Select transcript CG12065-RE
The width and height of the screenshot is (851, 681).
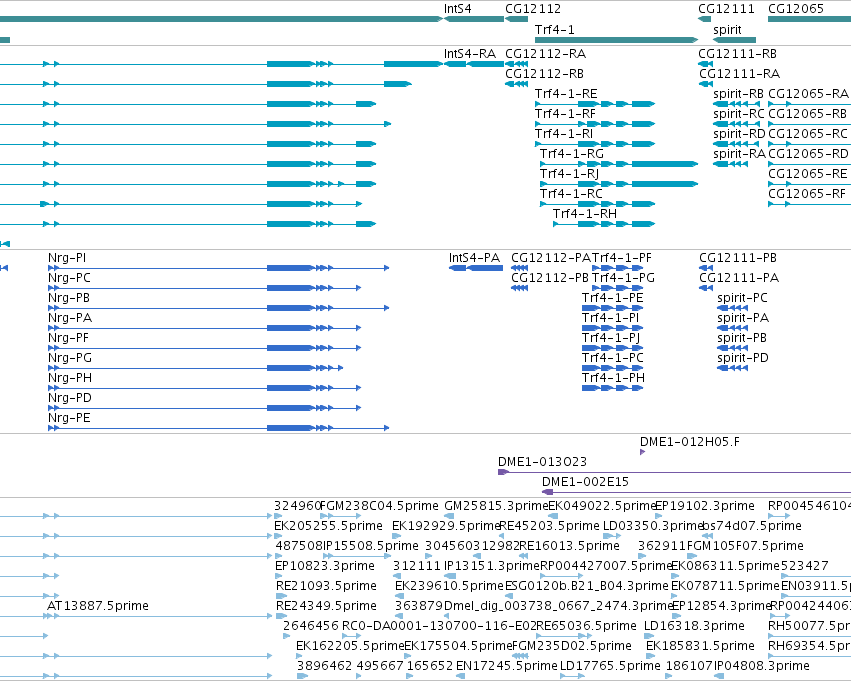pos(808,174)
